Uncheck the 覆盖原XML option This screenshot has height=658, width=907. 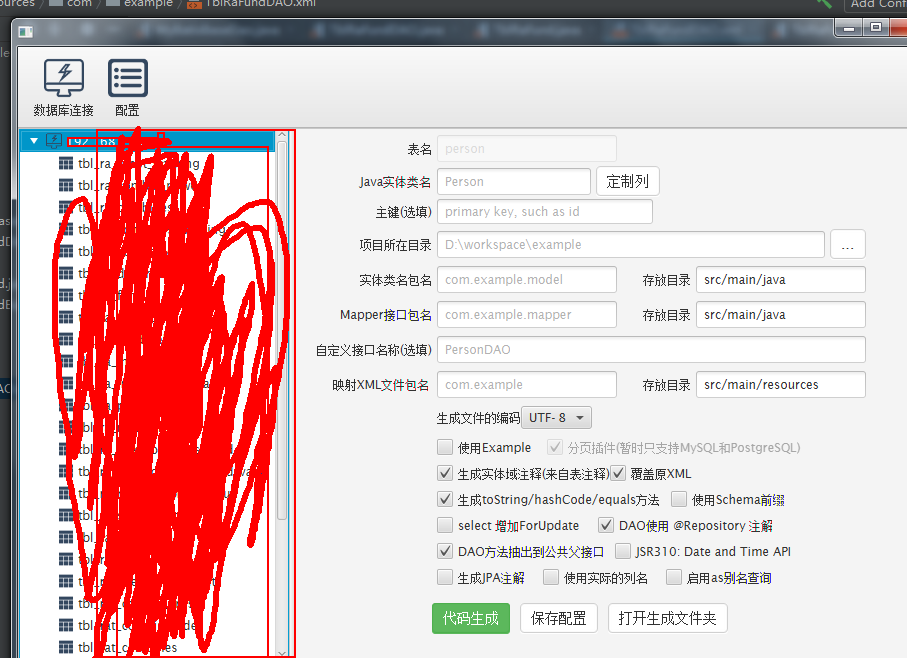618,473
